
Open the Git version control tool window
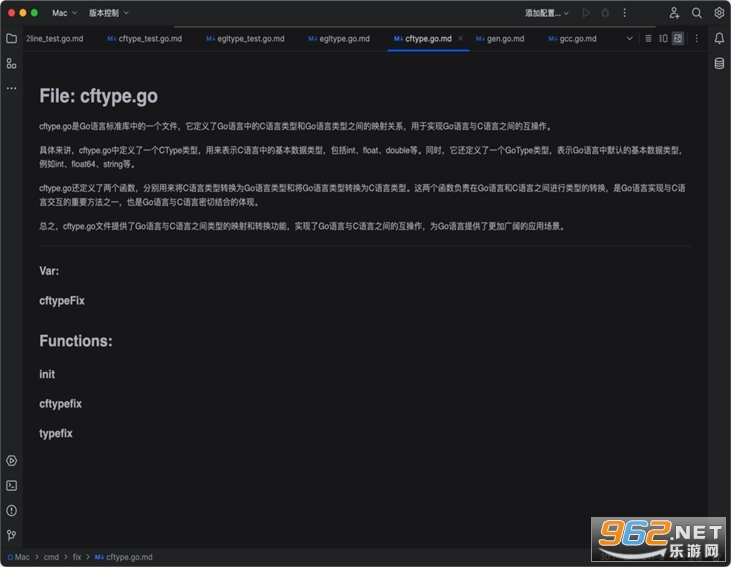[12, 535]
